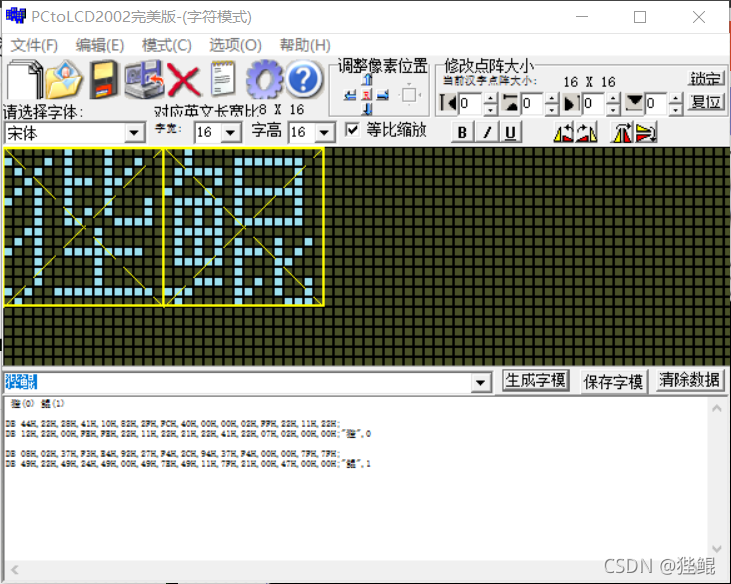
Task: Toggle italic formatting
Action: coord(488,132)
